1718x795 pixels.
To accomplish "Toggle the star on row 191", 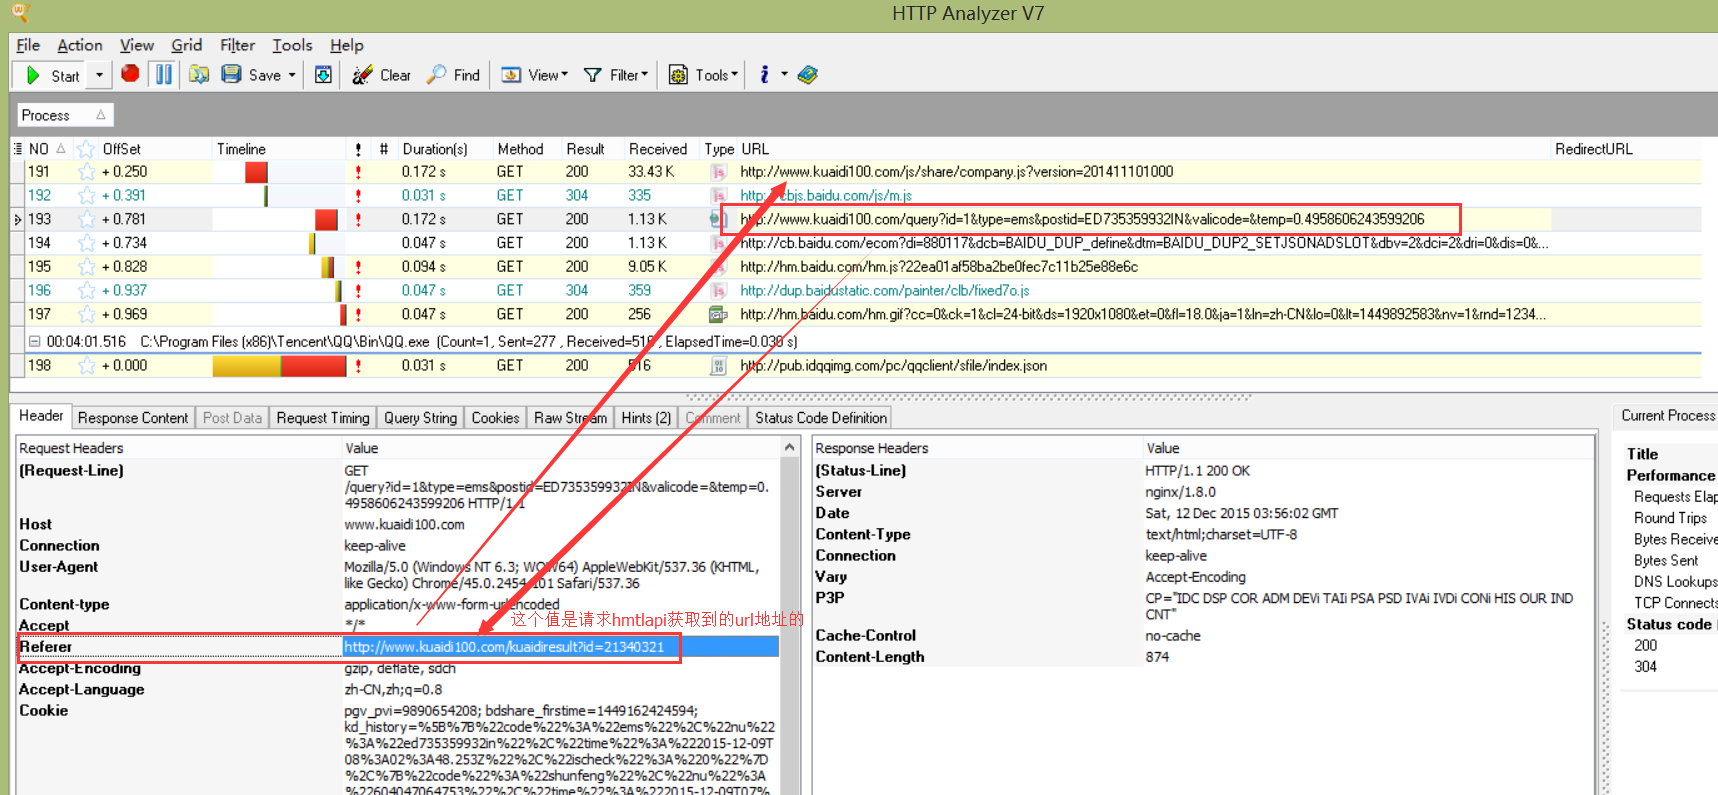I will tap(87, 172).
